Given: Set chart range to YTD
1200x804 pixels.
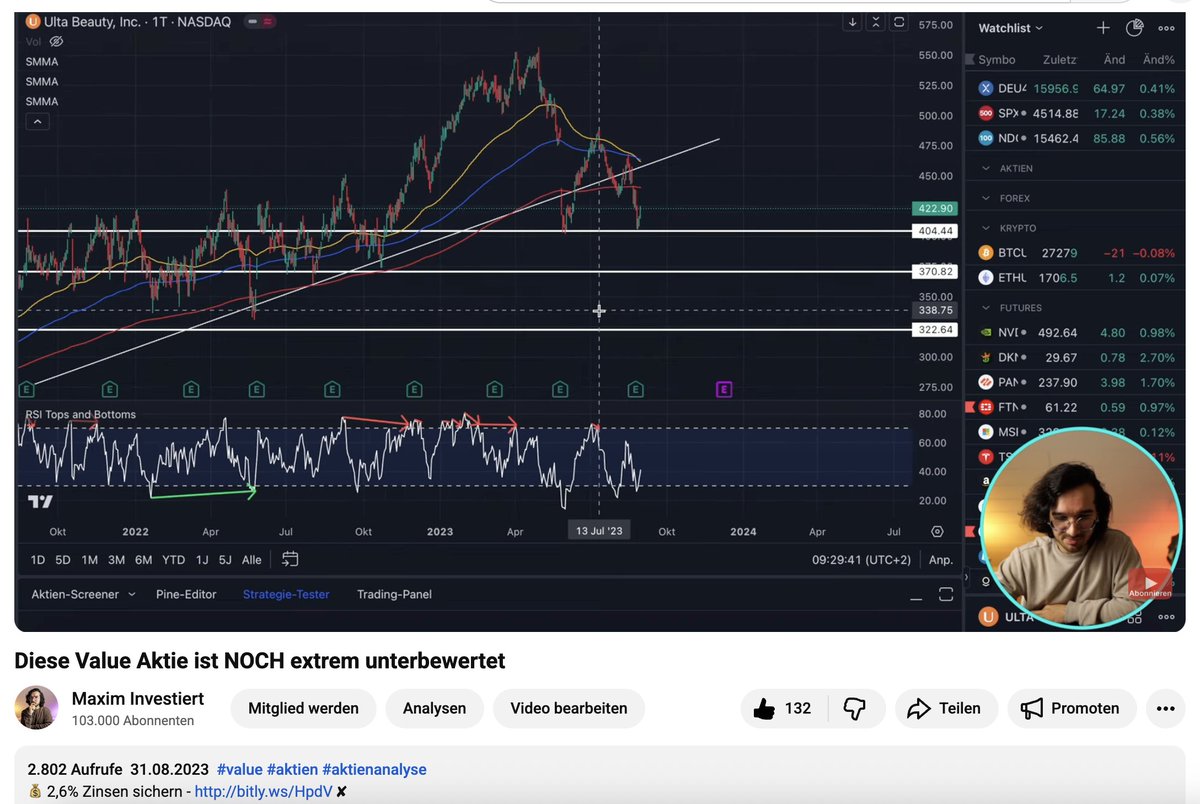Looking at the screenshot, I should point(173,560).
